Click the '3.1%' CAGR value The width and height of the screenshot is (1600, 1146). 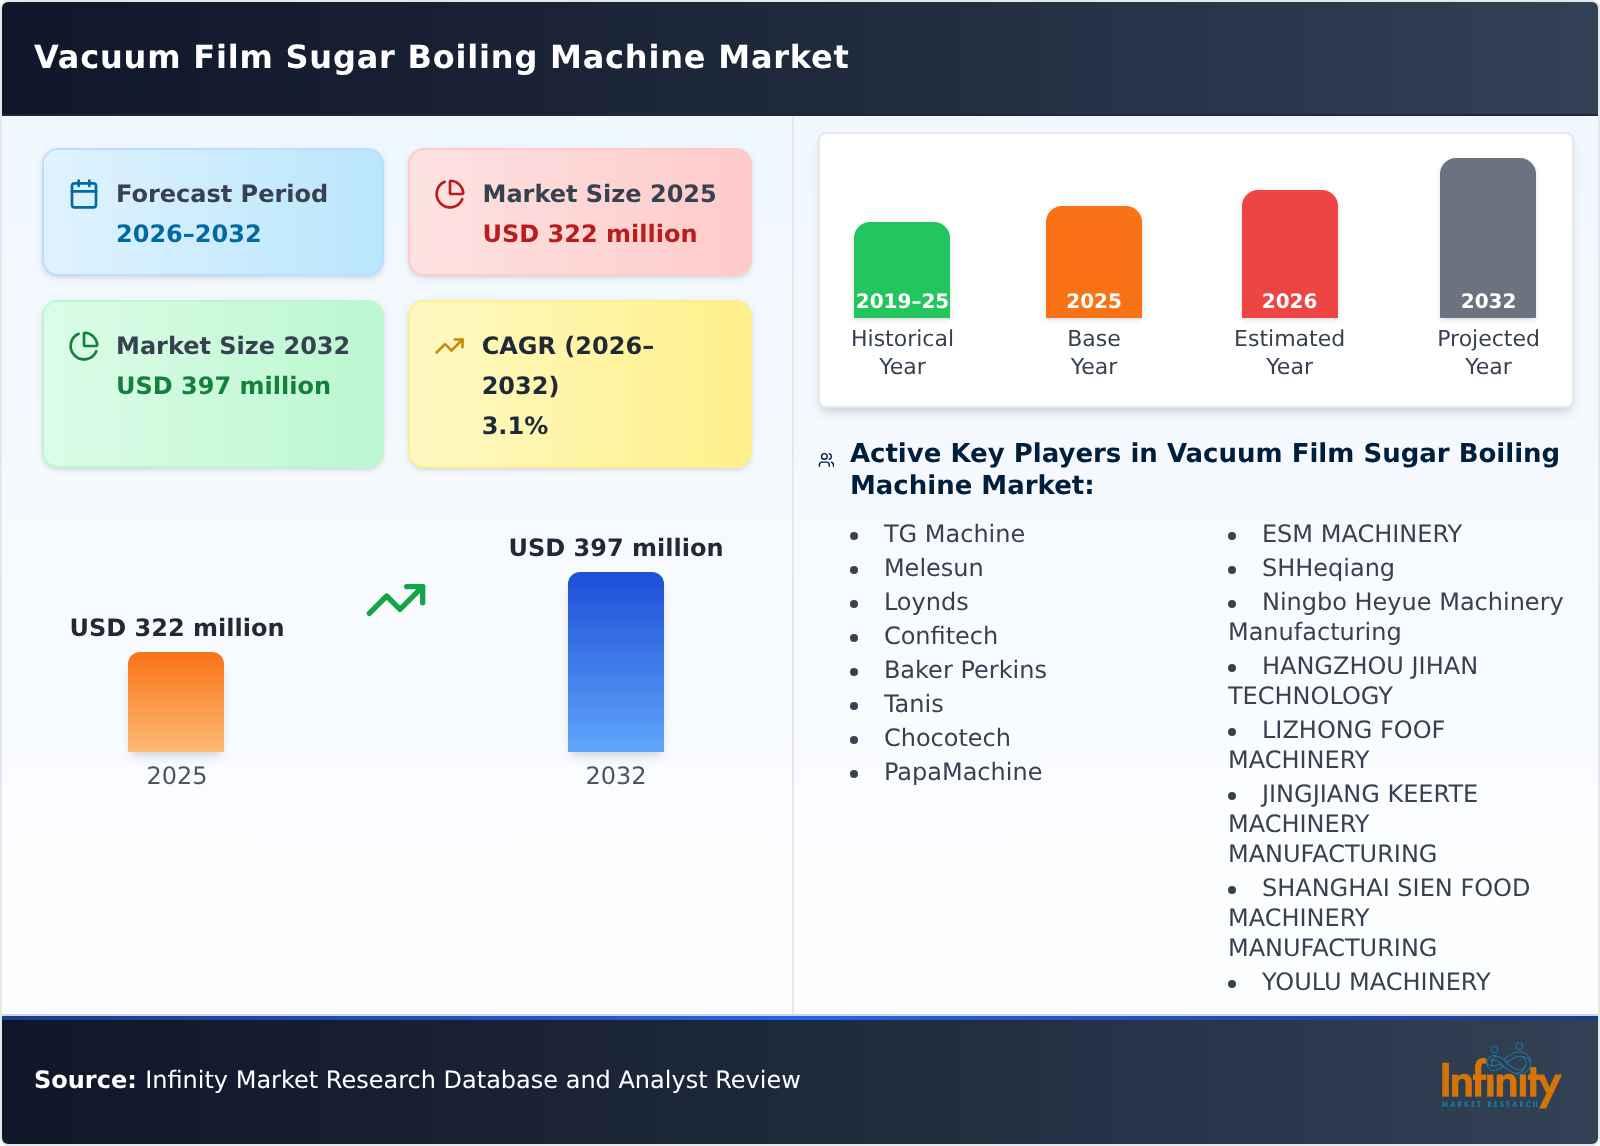pyautogui.click(x=515, y=426)
